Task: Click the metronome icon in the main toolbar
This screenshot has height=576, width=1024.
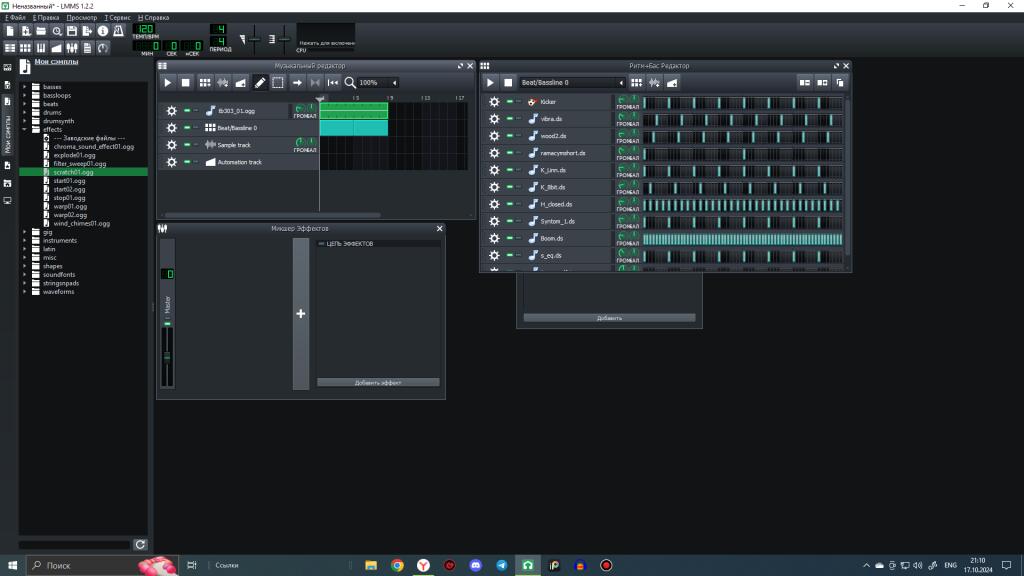Action: pos(118,31)
